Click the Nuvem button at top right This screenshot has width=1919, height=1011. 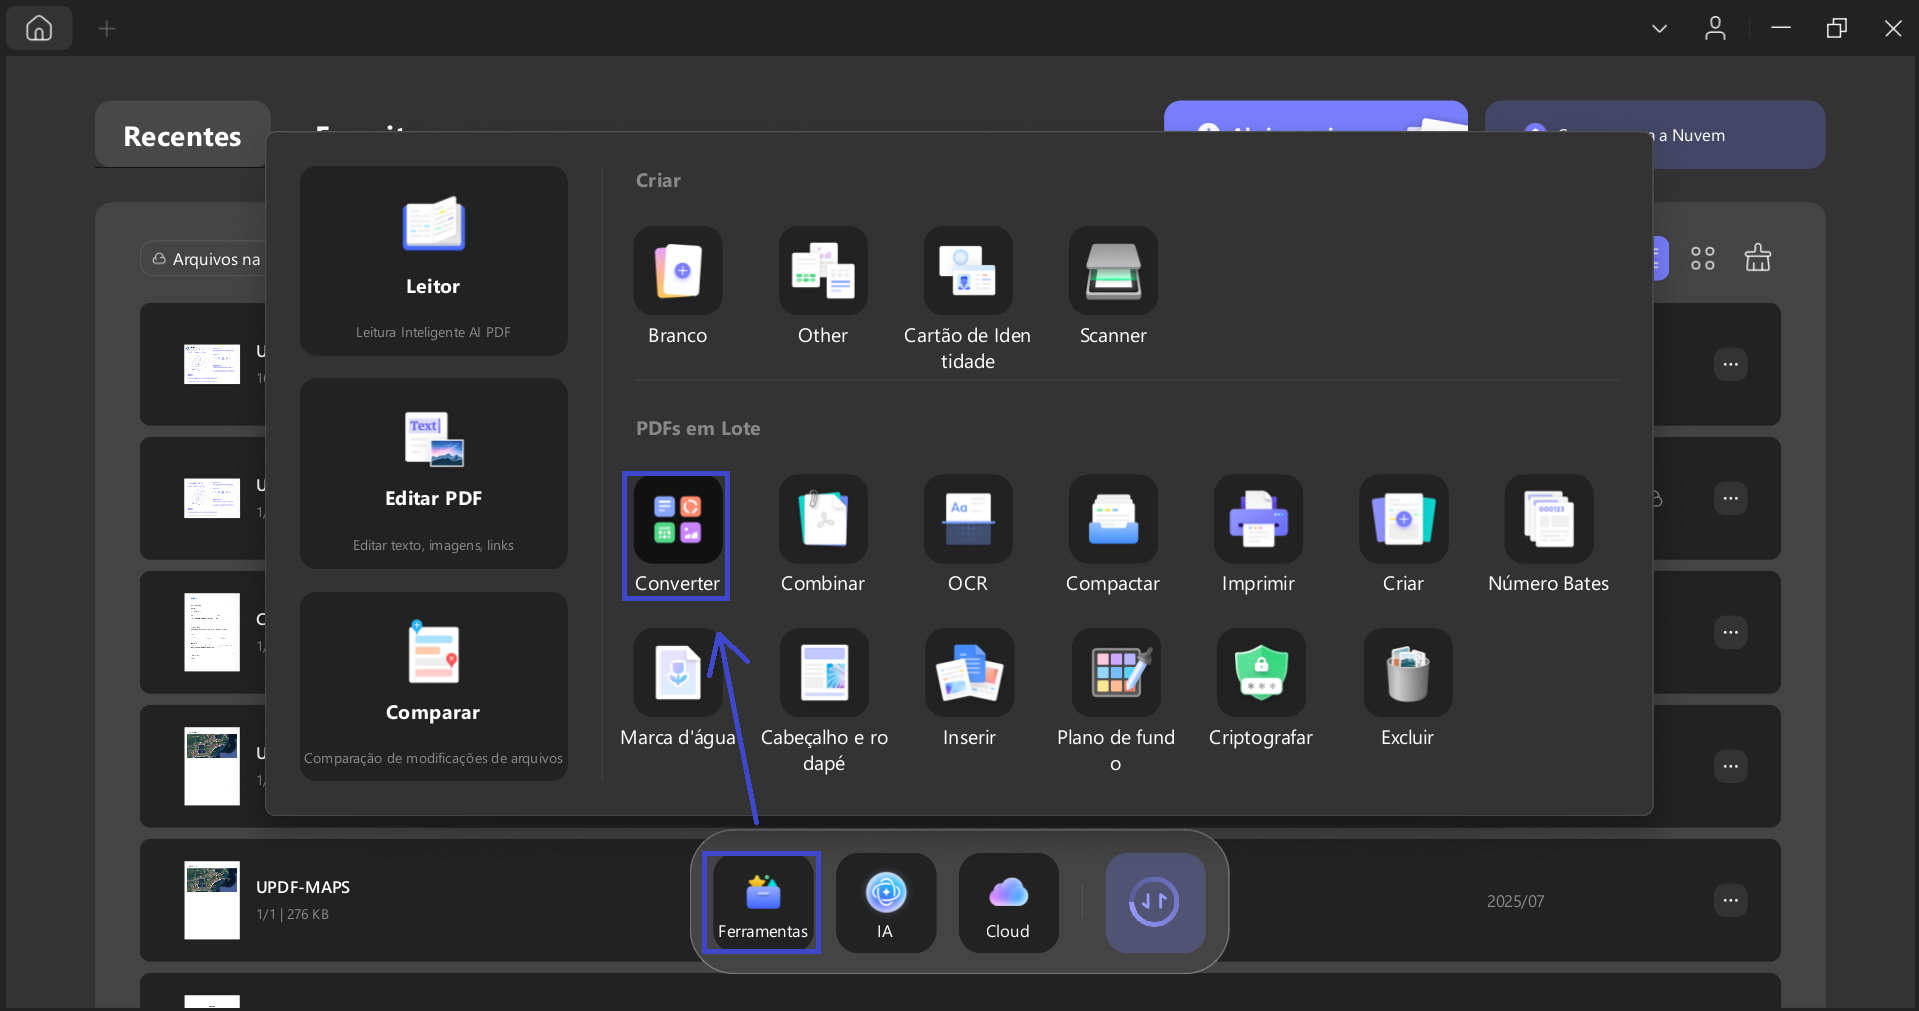pos(1655,135)
